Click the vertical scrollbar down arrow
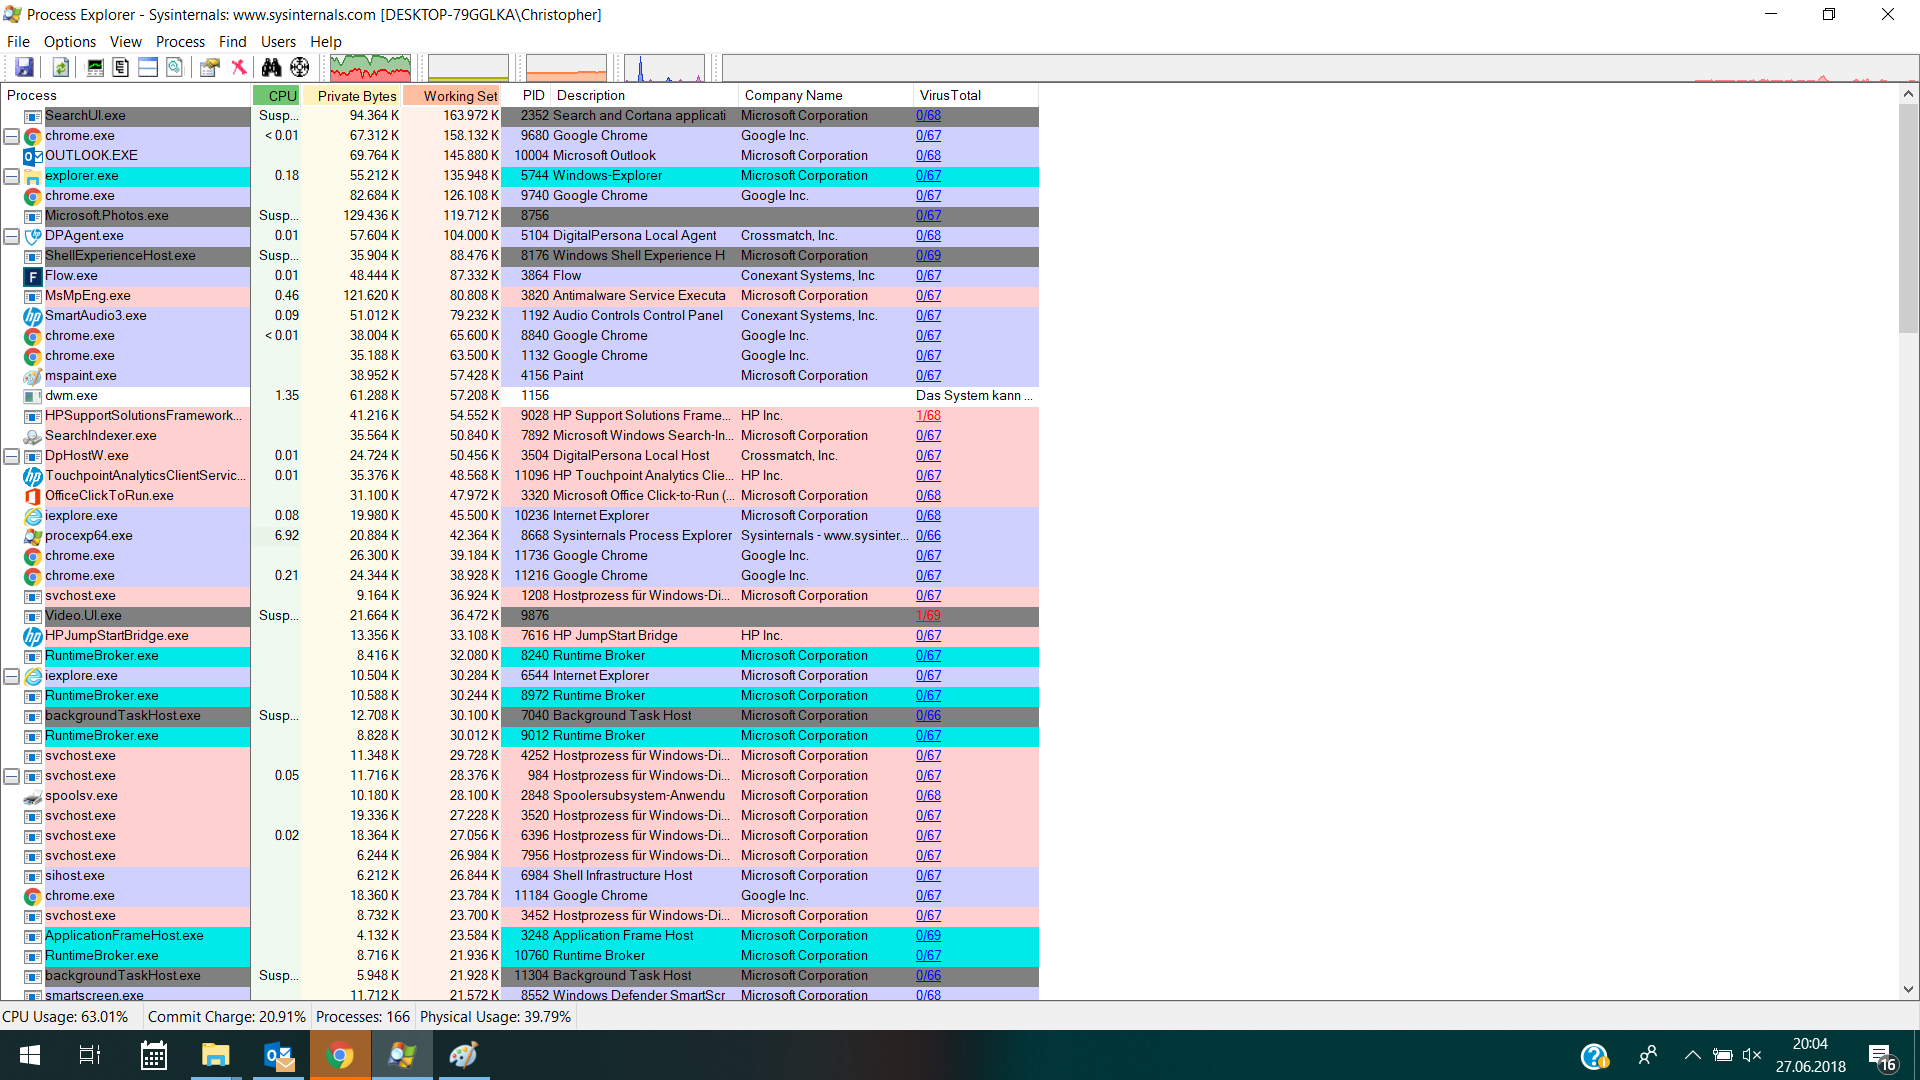Image resolution: width=1920 pixels, height=1080 pixels. (x=1908, y=989)
